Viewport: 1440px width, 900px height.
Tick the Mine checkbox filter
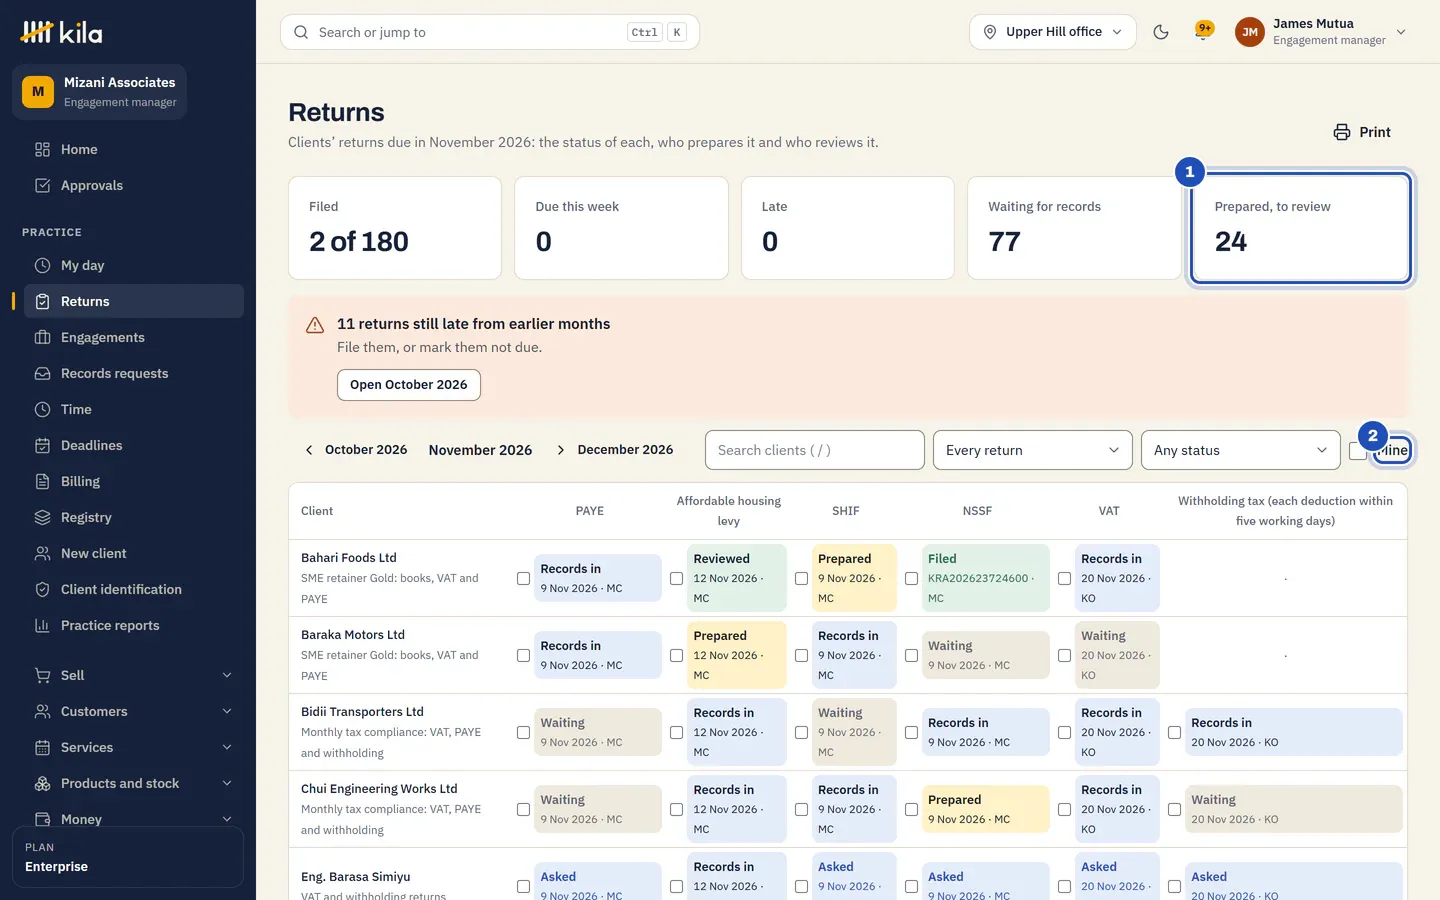pyautogui.click(x=1357, y=451)
